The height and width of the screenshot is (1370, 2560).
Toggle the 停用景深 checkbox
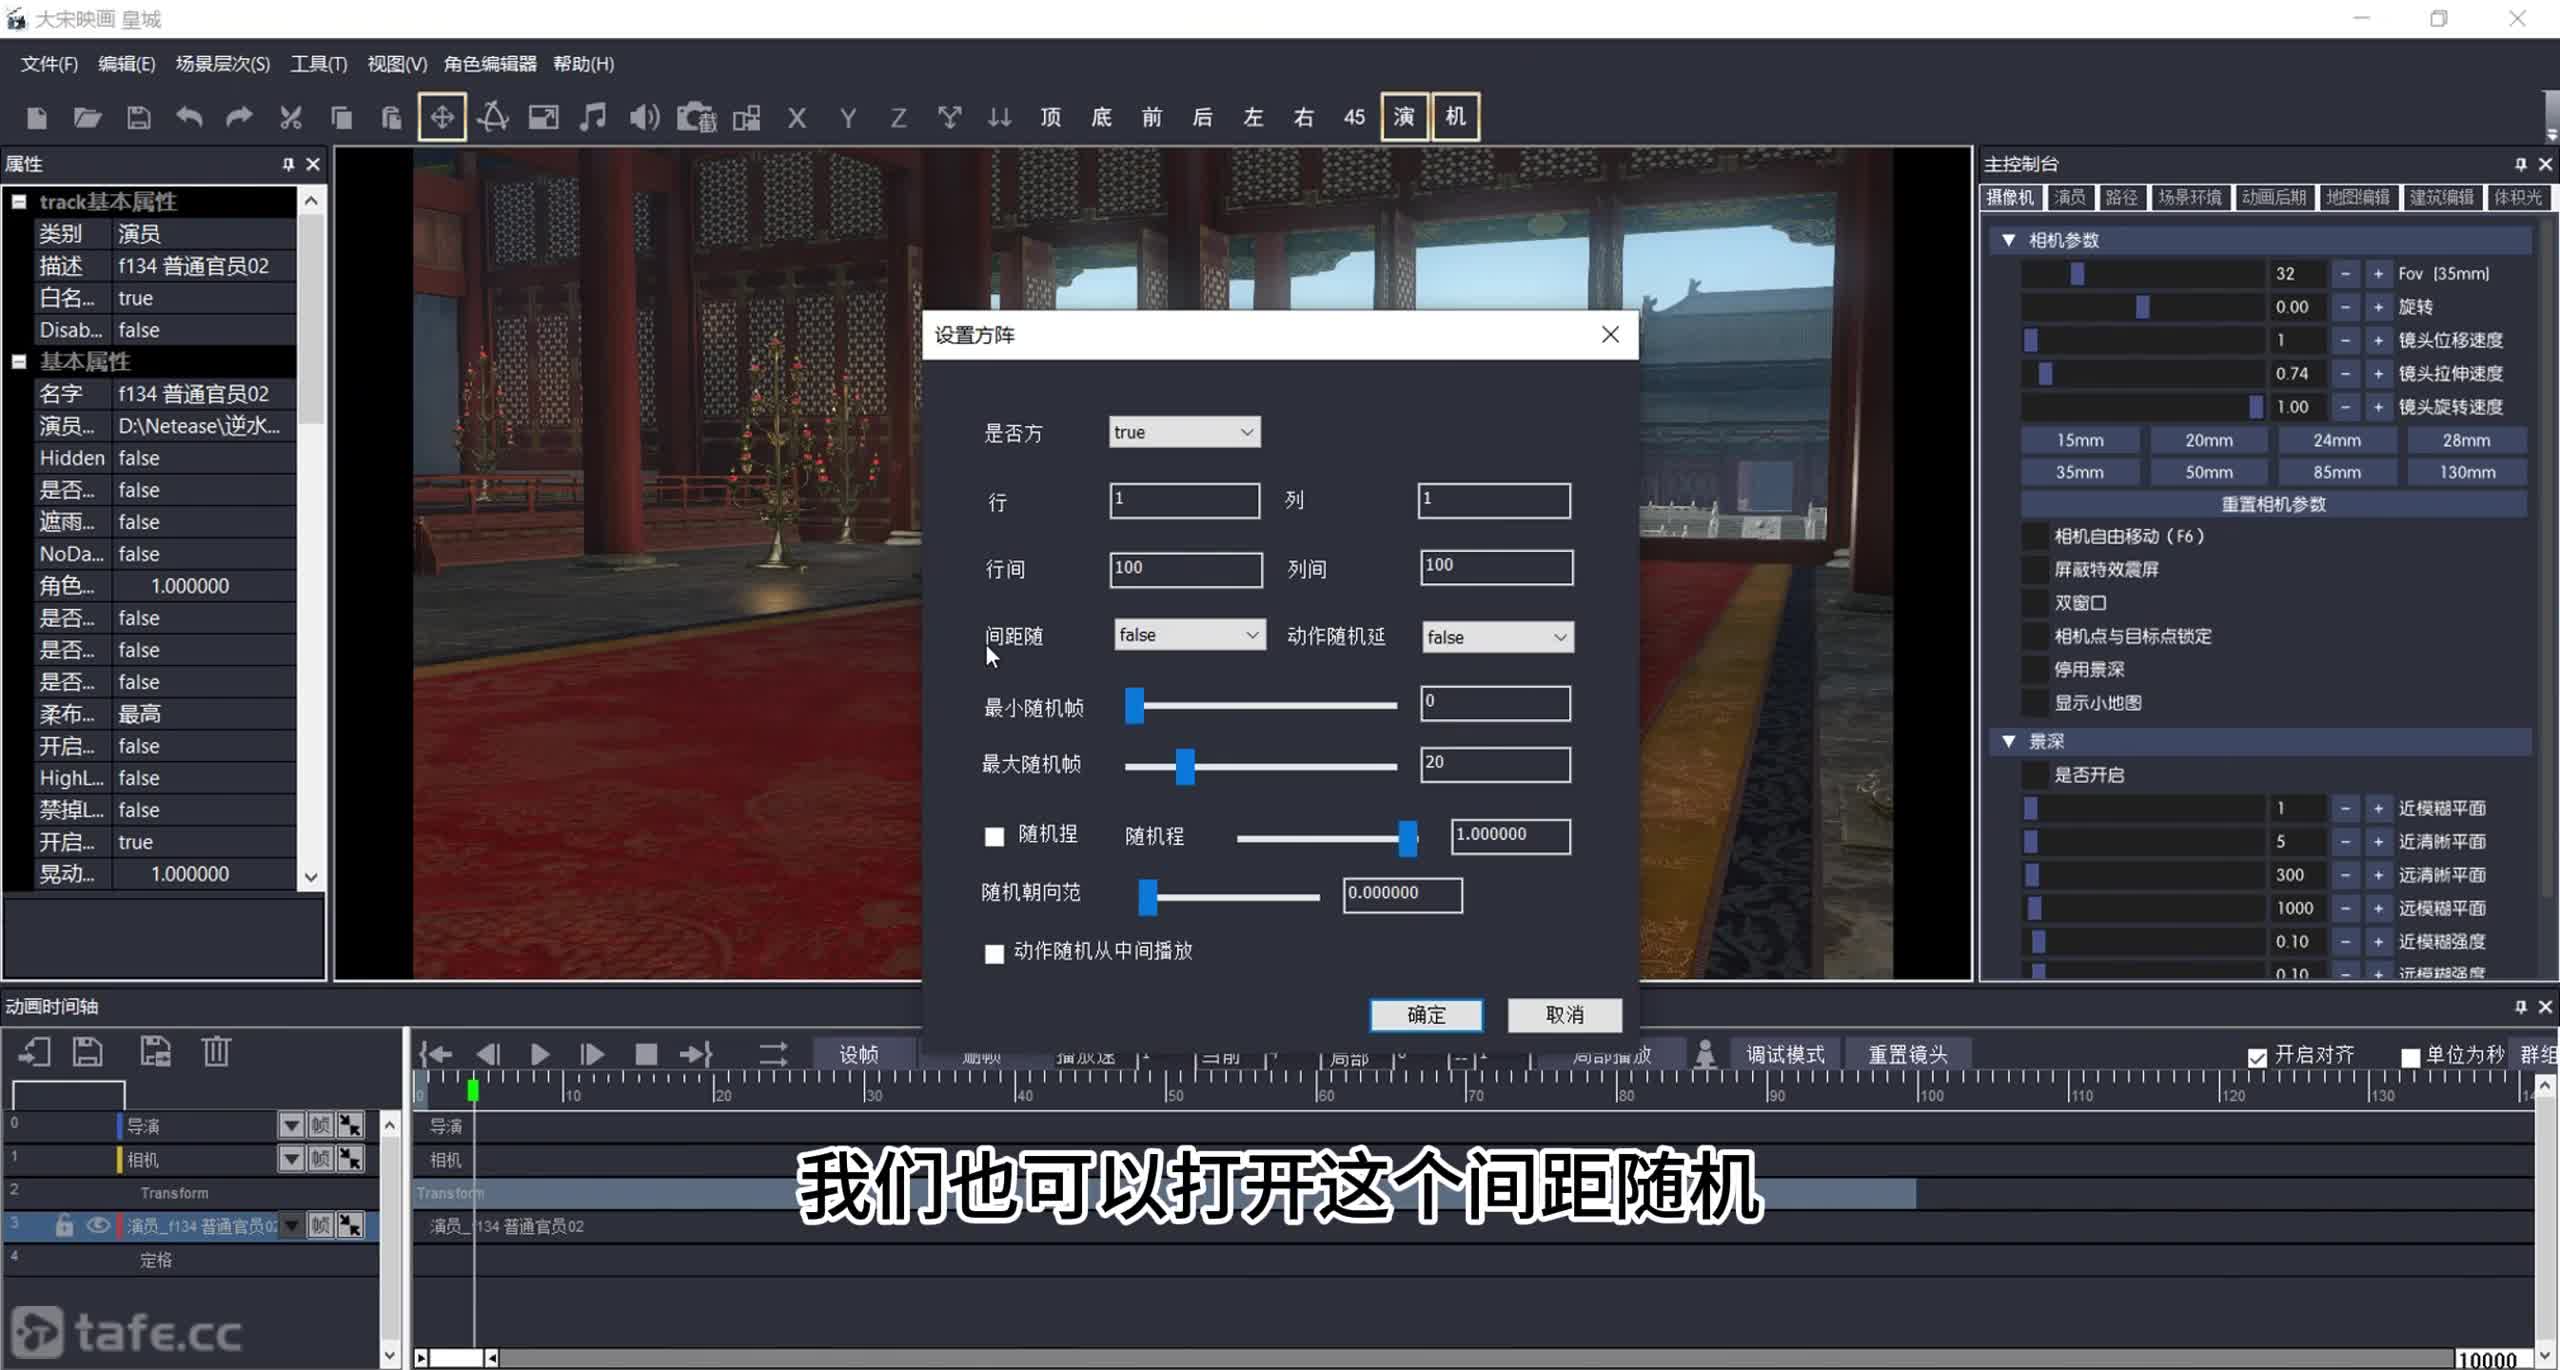(2034, 670)
